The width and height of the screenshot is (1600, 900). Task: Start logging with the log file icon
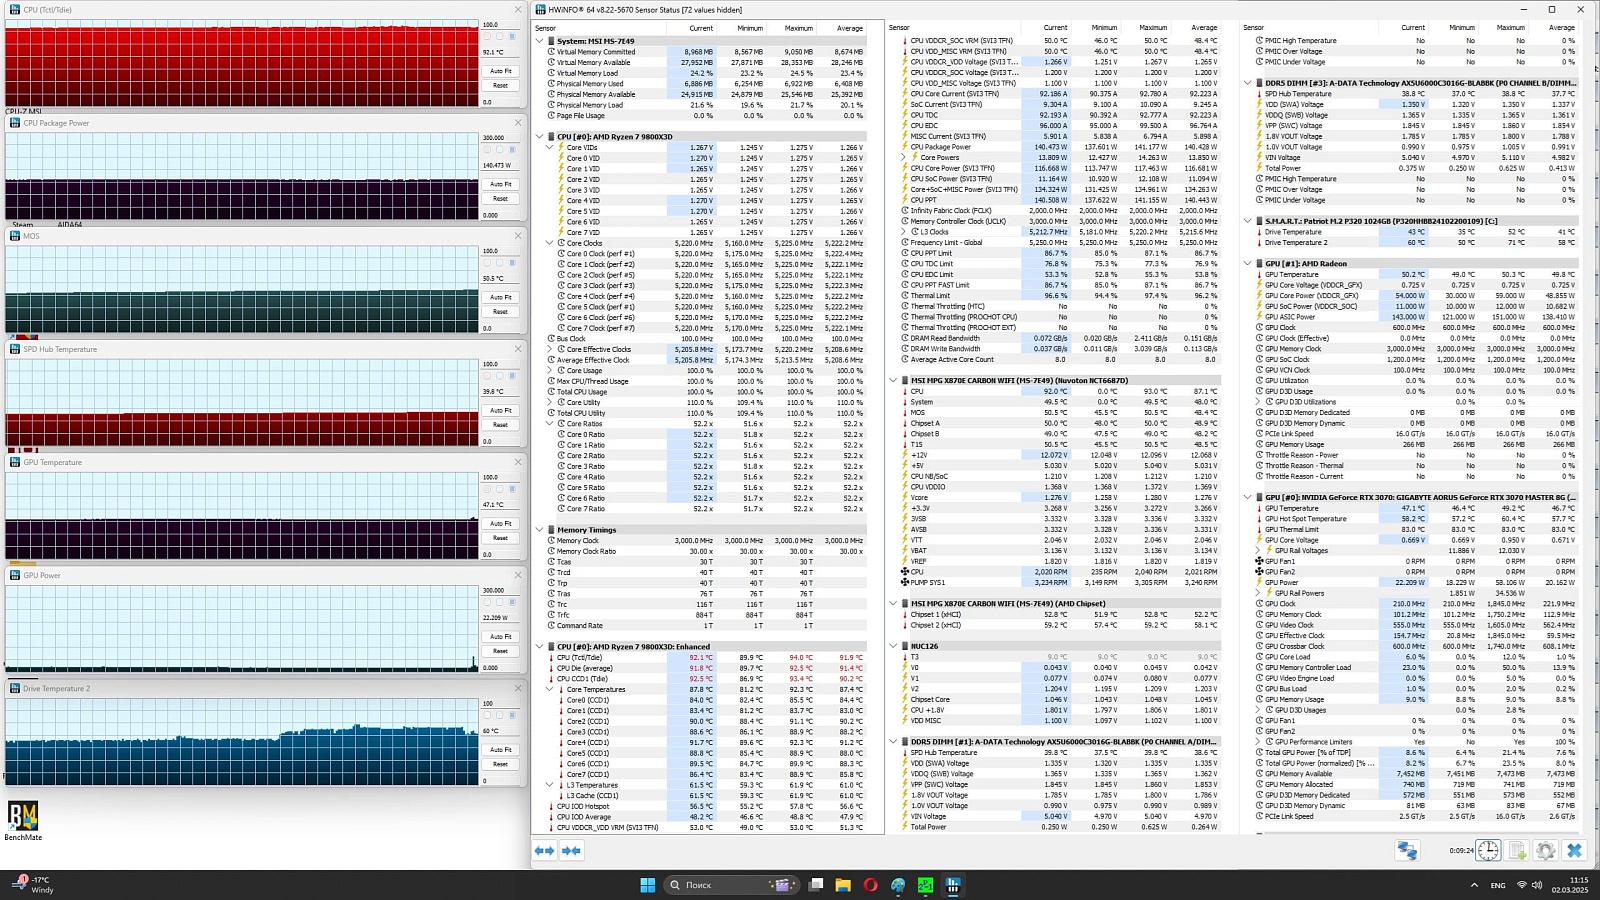(x=1517, y=851)
